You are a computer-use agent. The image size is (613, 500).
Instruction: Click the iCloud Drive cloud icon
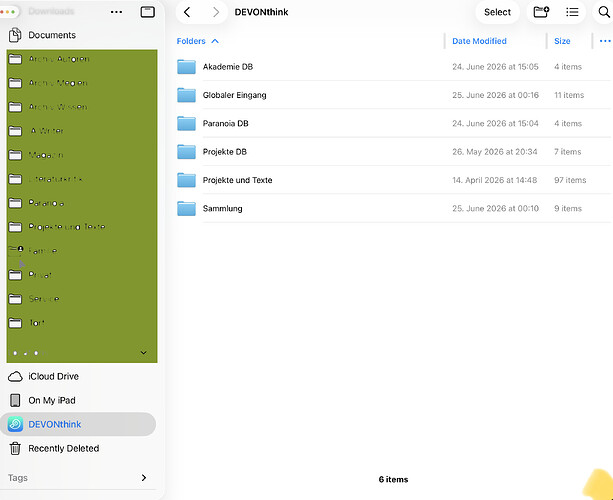pyautogui.click(x=15, y=376)
